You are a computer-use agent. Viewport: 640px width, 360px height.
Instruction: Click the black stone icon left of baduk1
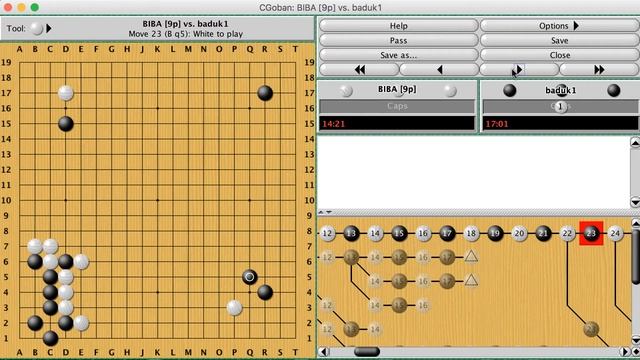click(x=509, y=90)
